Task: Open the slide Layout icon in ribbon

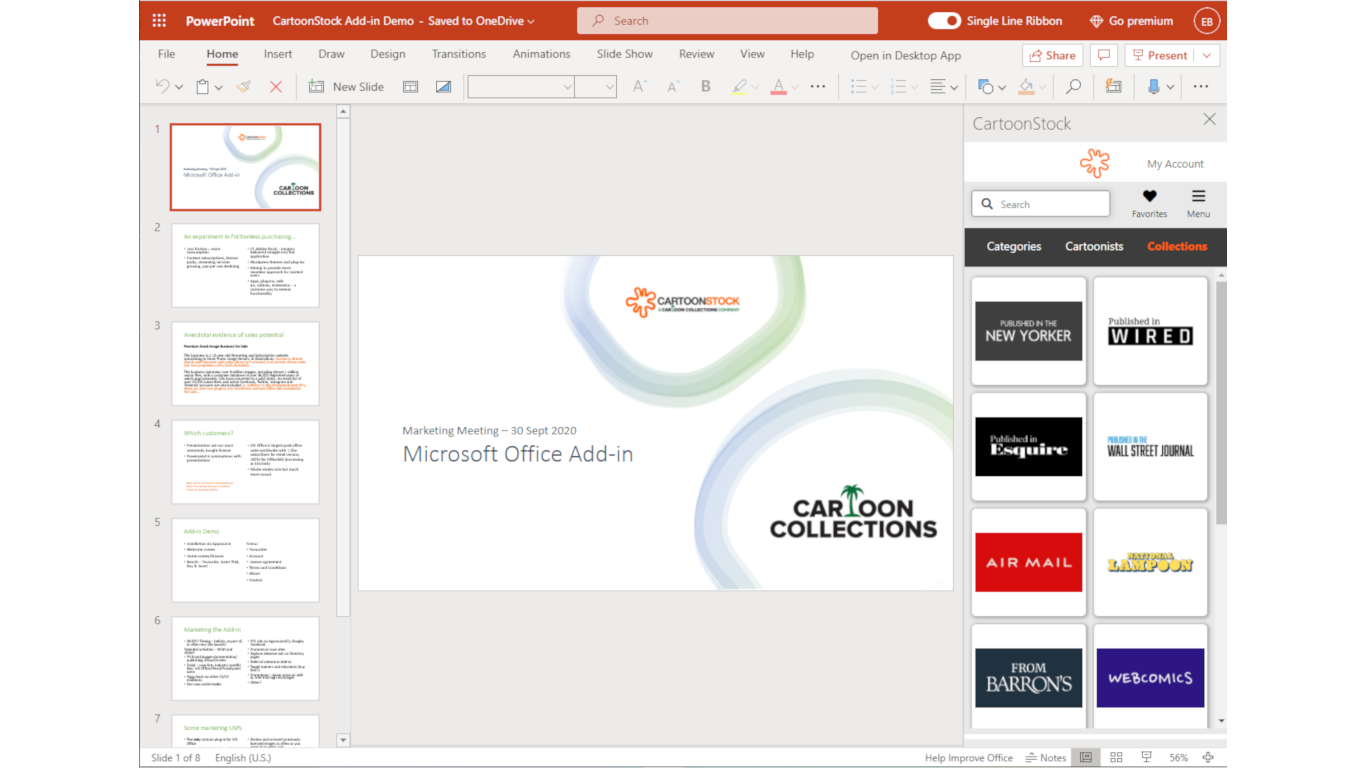Action: point(410,87)
